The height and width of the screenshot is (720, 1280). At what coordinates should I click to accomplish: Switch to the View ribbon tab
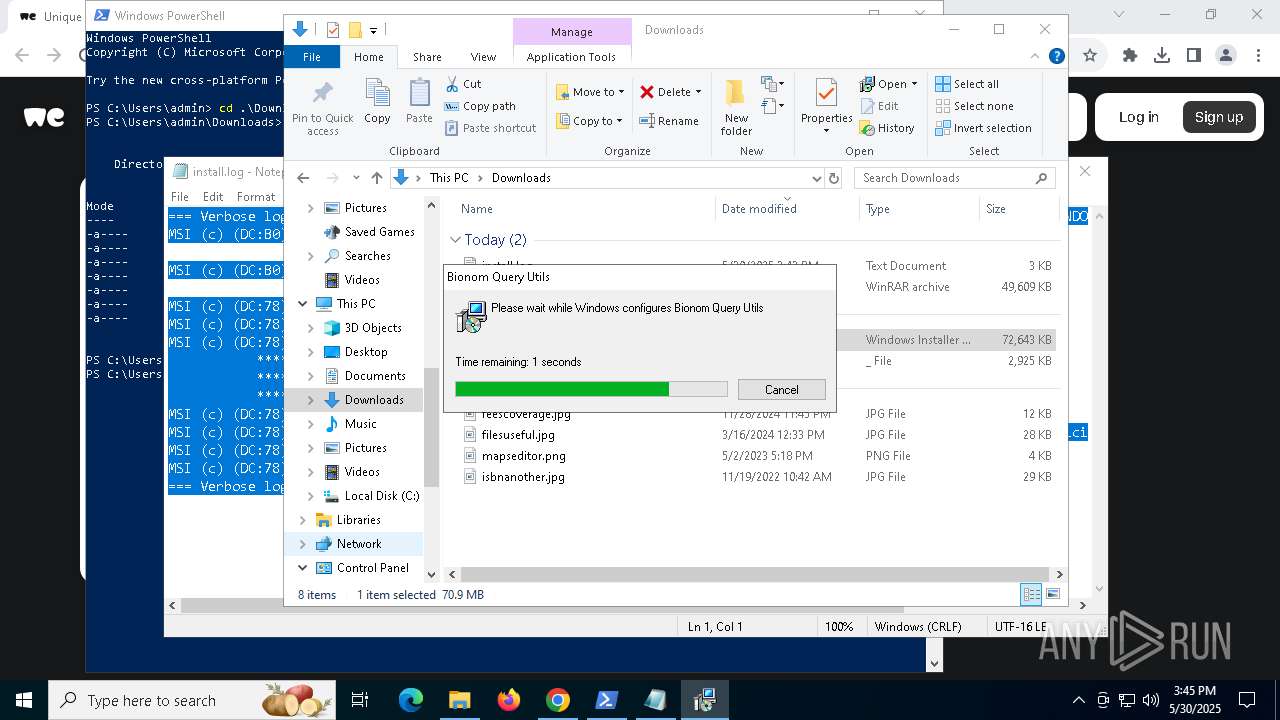pyautogui.click(x=483, y=57)
